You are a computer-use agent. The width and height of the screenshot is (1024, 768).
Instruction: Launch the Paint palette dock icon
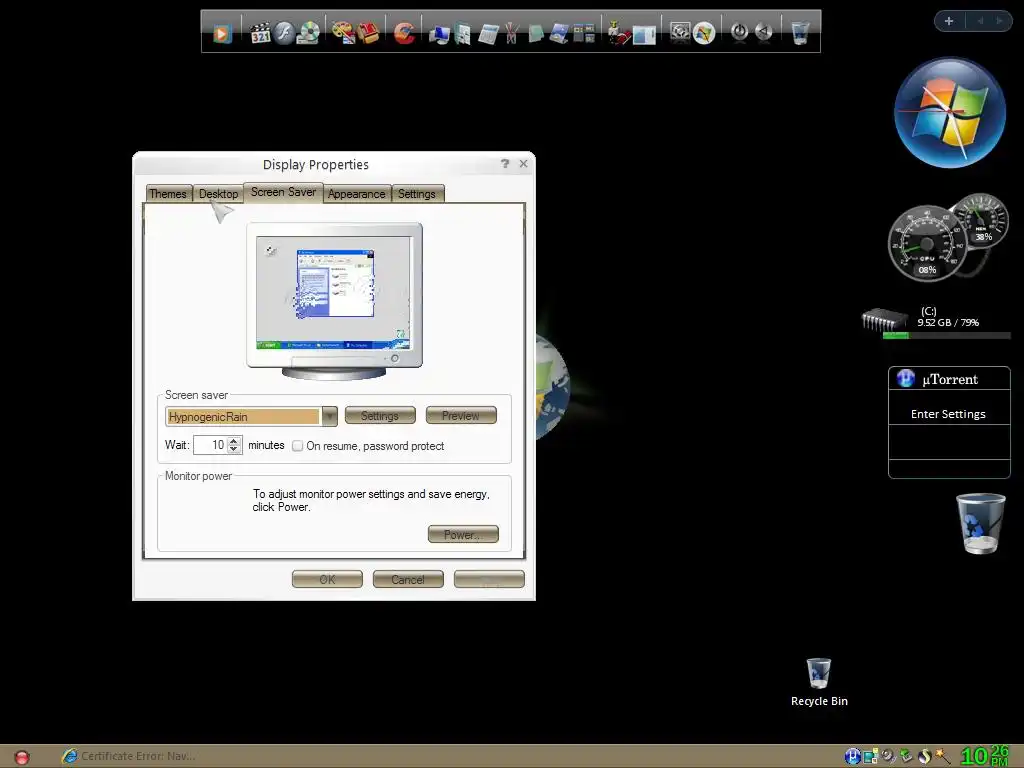pyautogui.click(x=342, y=33)
